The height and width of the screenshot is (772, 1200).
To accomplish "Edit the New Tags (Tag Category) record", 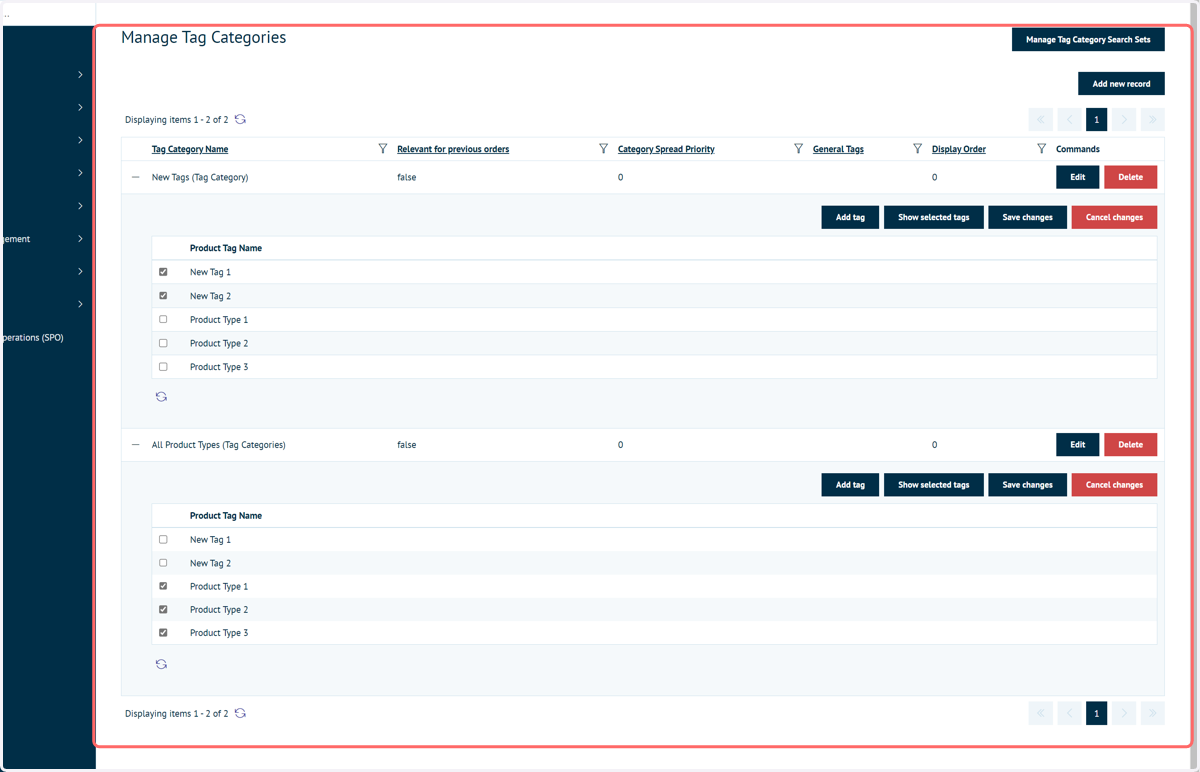I will pos(1077,177).
